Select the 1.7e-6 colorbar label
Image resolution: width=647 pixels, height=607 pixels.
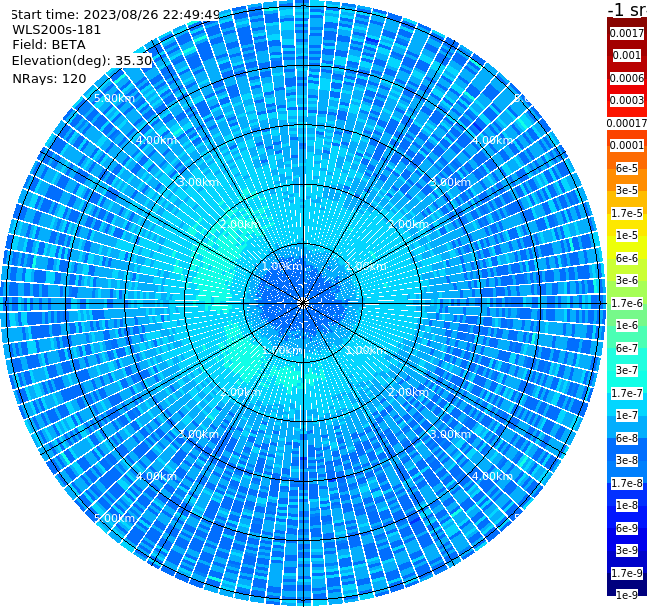click(627, 303)
